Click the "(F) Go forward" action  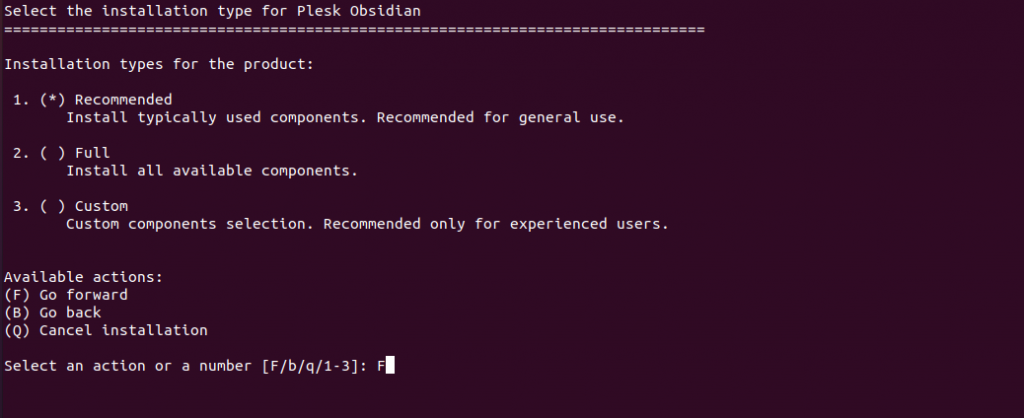[x=66, y=295]
